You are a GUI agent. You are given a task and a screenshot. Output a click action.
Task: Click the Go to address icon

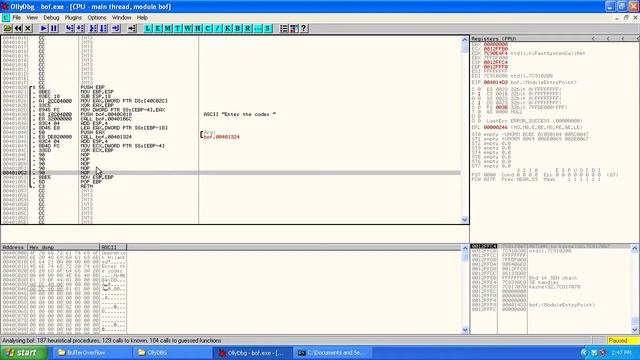[x=131, y=28]
